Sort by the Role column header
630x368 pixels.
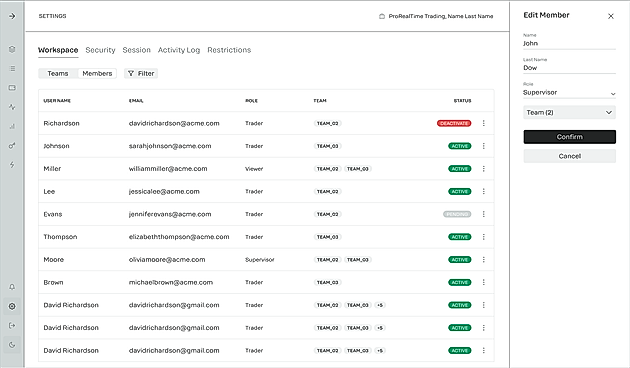click(x=252, y=101)
